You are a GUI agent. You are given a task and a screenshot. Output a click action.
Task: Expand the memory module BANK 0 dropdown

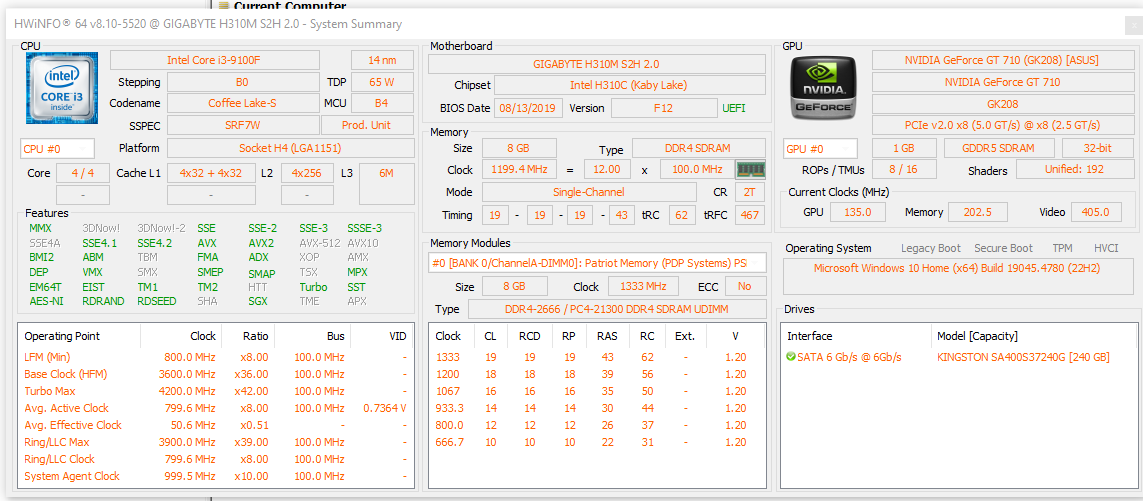(597, 263)
